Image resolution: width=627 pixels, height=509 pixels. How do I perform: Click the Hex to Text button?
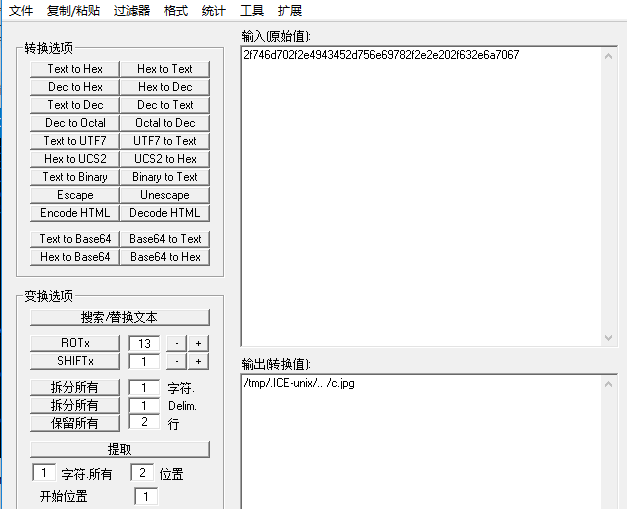[x=165, y=69]
